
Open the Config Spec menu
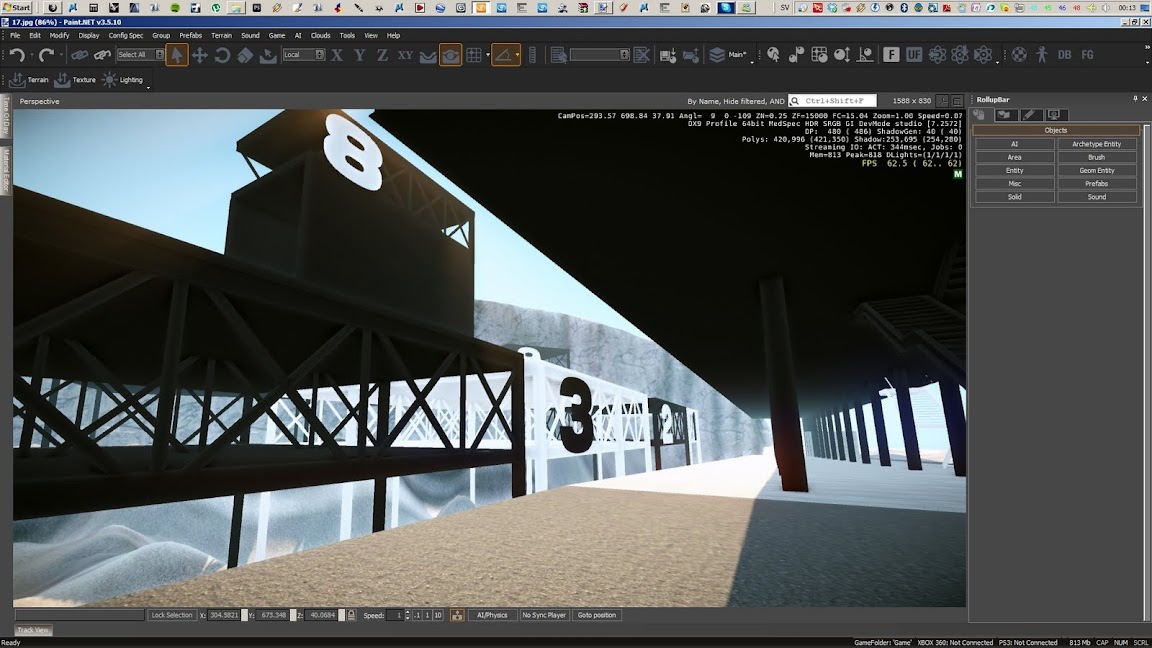(126, 35)
